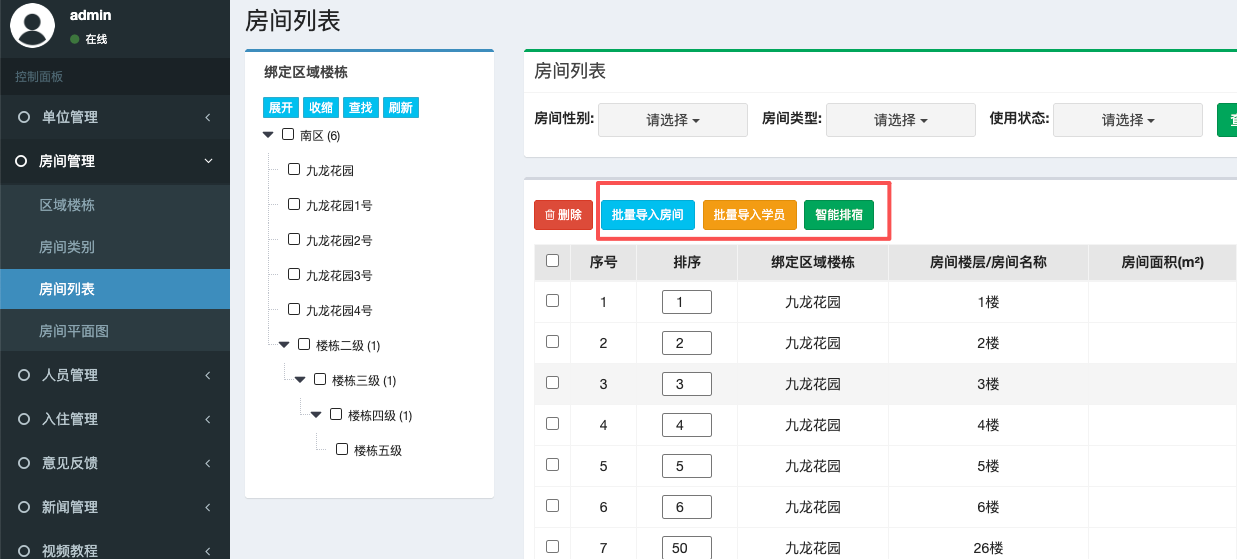Click the 批量导入房间 button
1237x559 pixels.
pos(648,215)
